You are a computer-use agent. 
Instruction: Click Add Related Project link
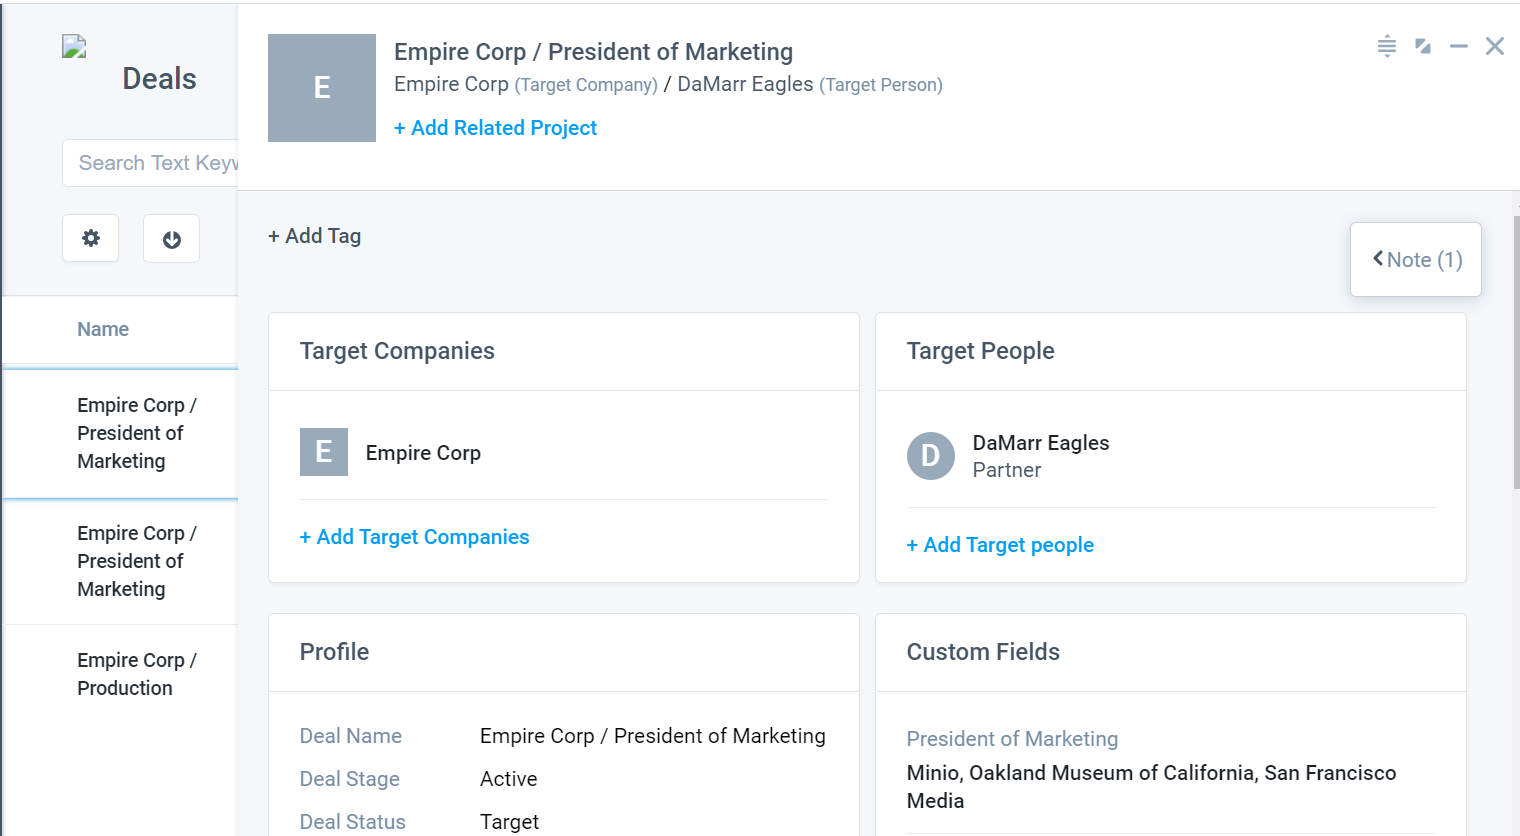click(495, 128)
